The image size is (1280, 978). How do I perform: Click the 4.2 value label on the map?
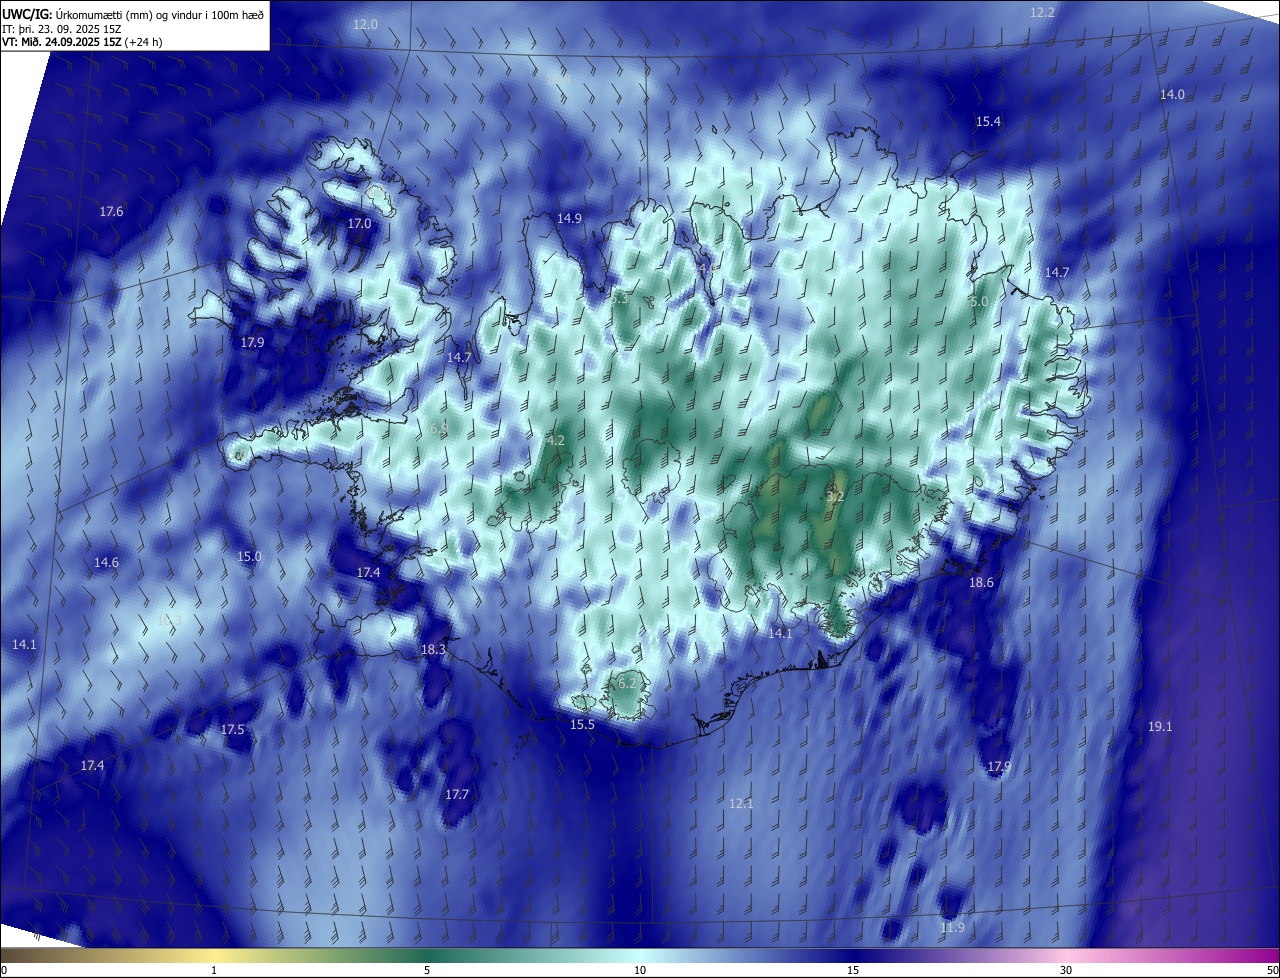[x=556, y=440]
